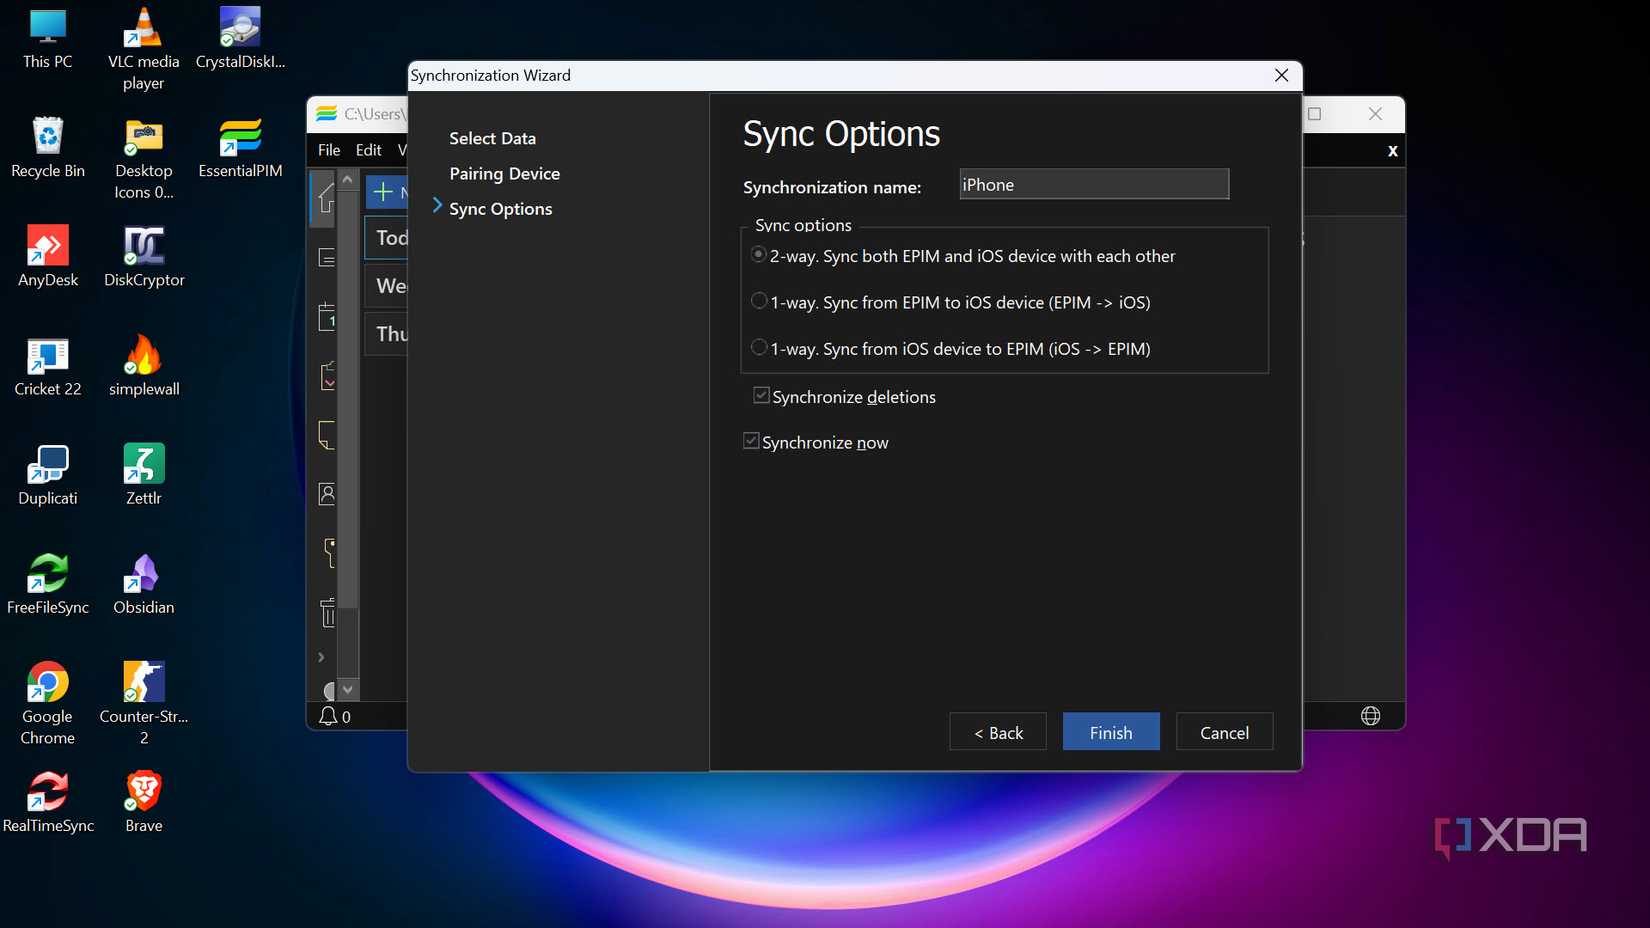Launch RealTimeSync shortcut
The image size is (1650, 928).
[x=47, y=802]
